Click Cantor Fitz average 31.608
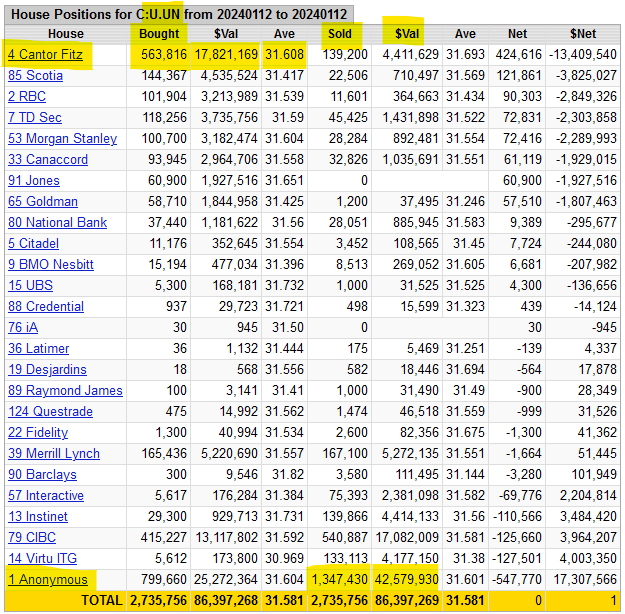 coord(284,55)
